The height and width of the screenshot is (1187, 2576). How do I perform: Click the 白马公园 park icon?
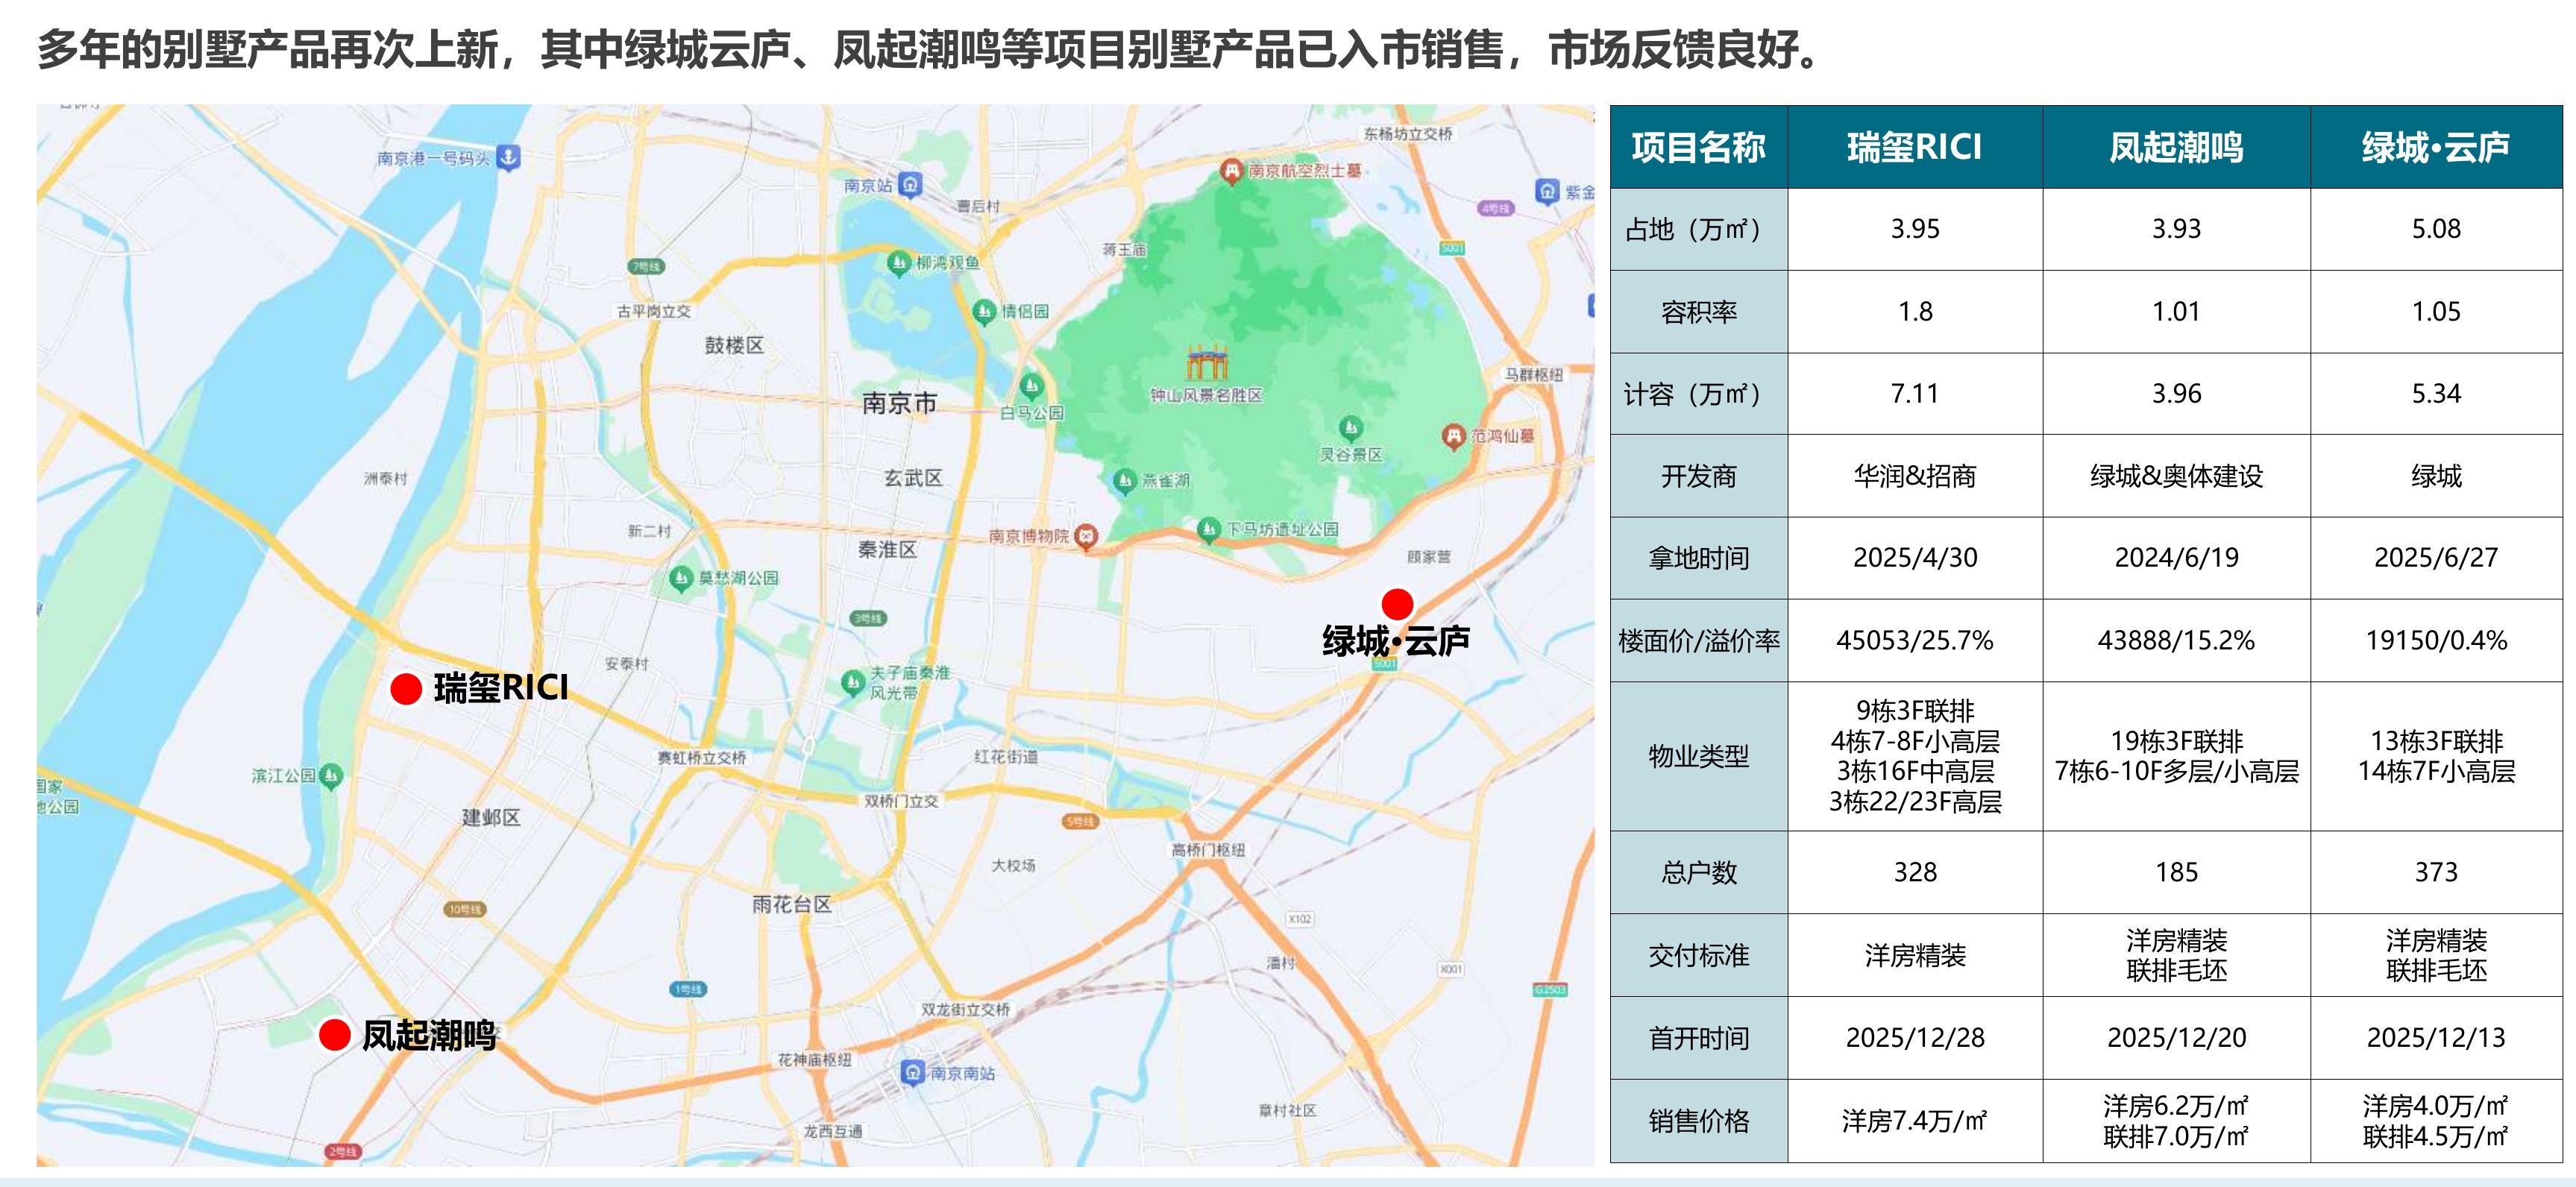click(1031, 385)
